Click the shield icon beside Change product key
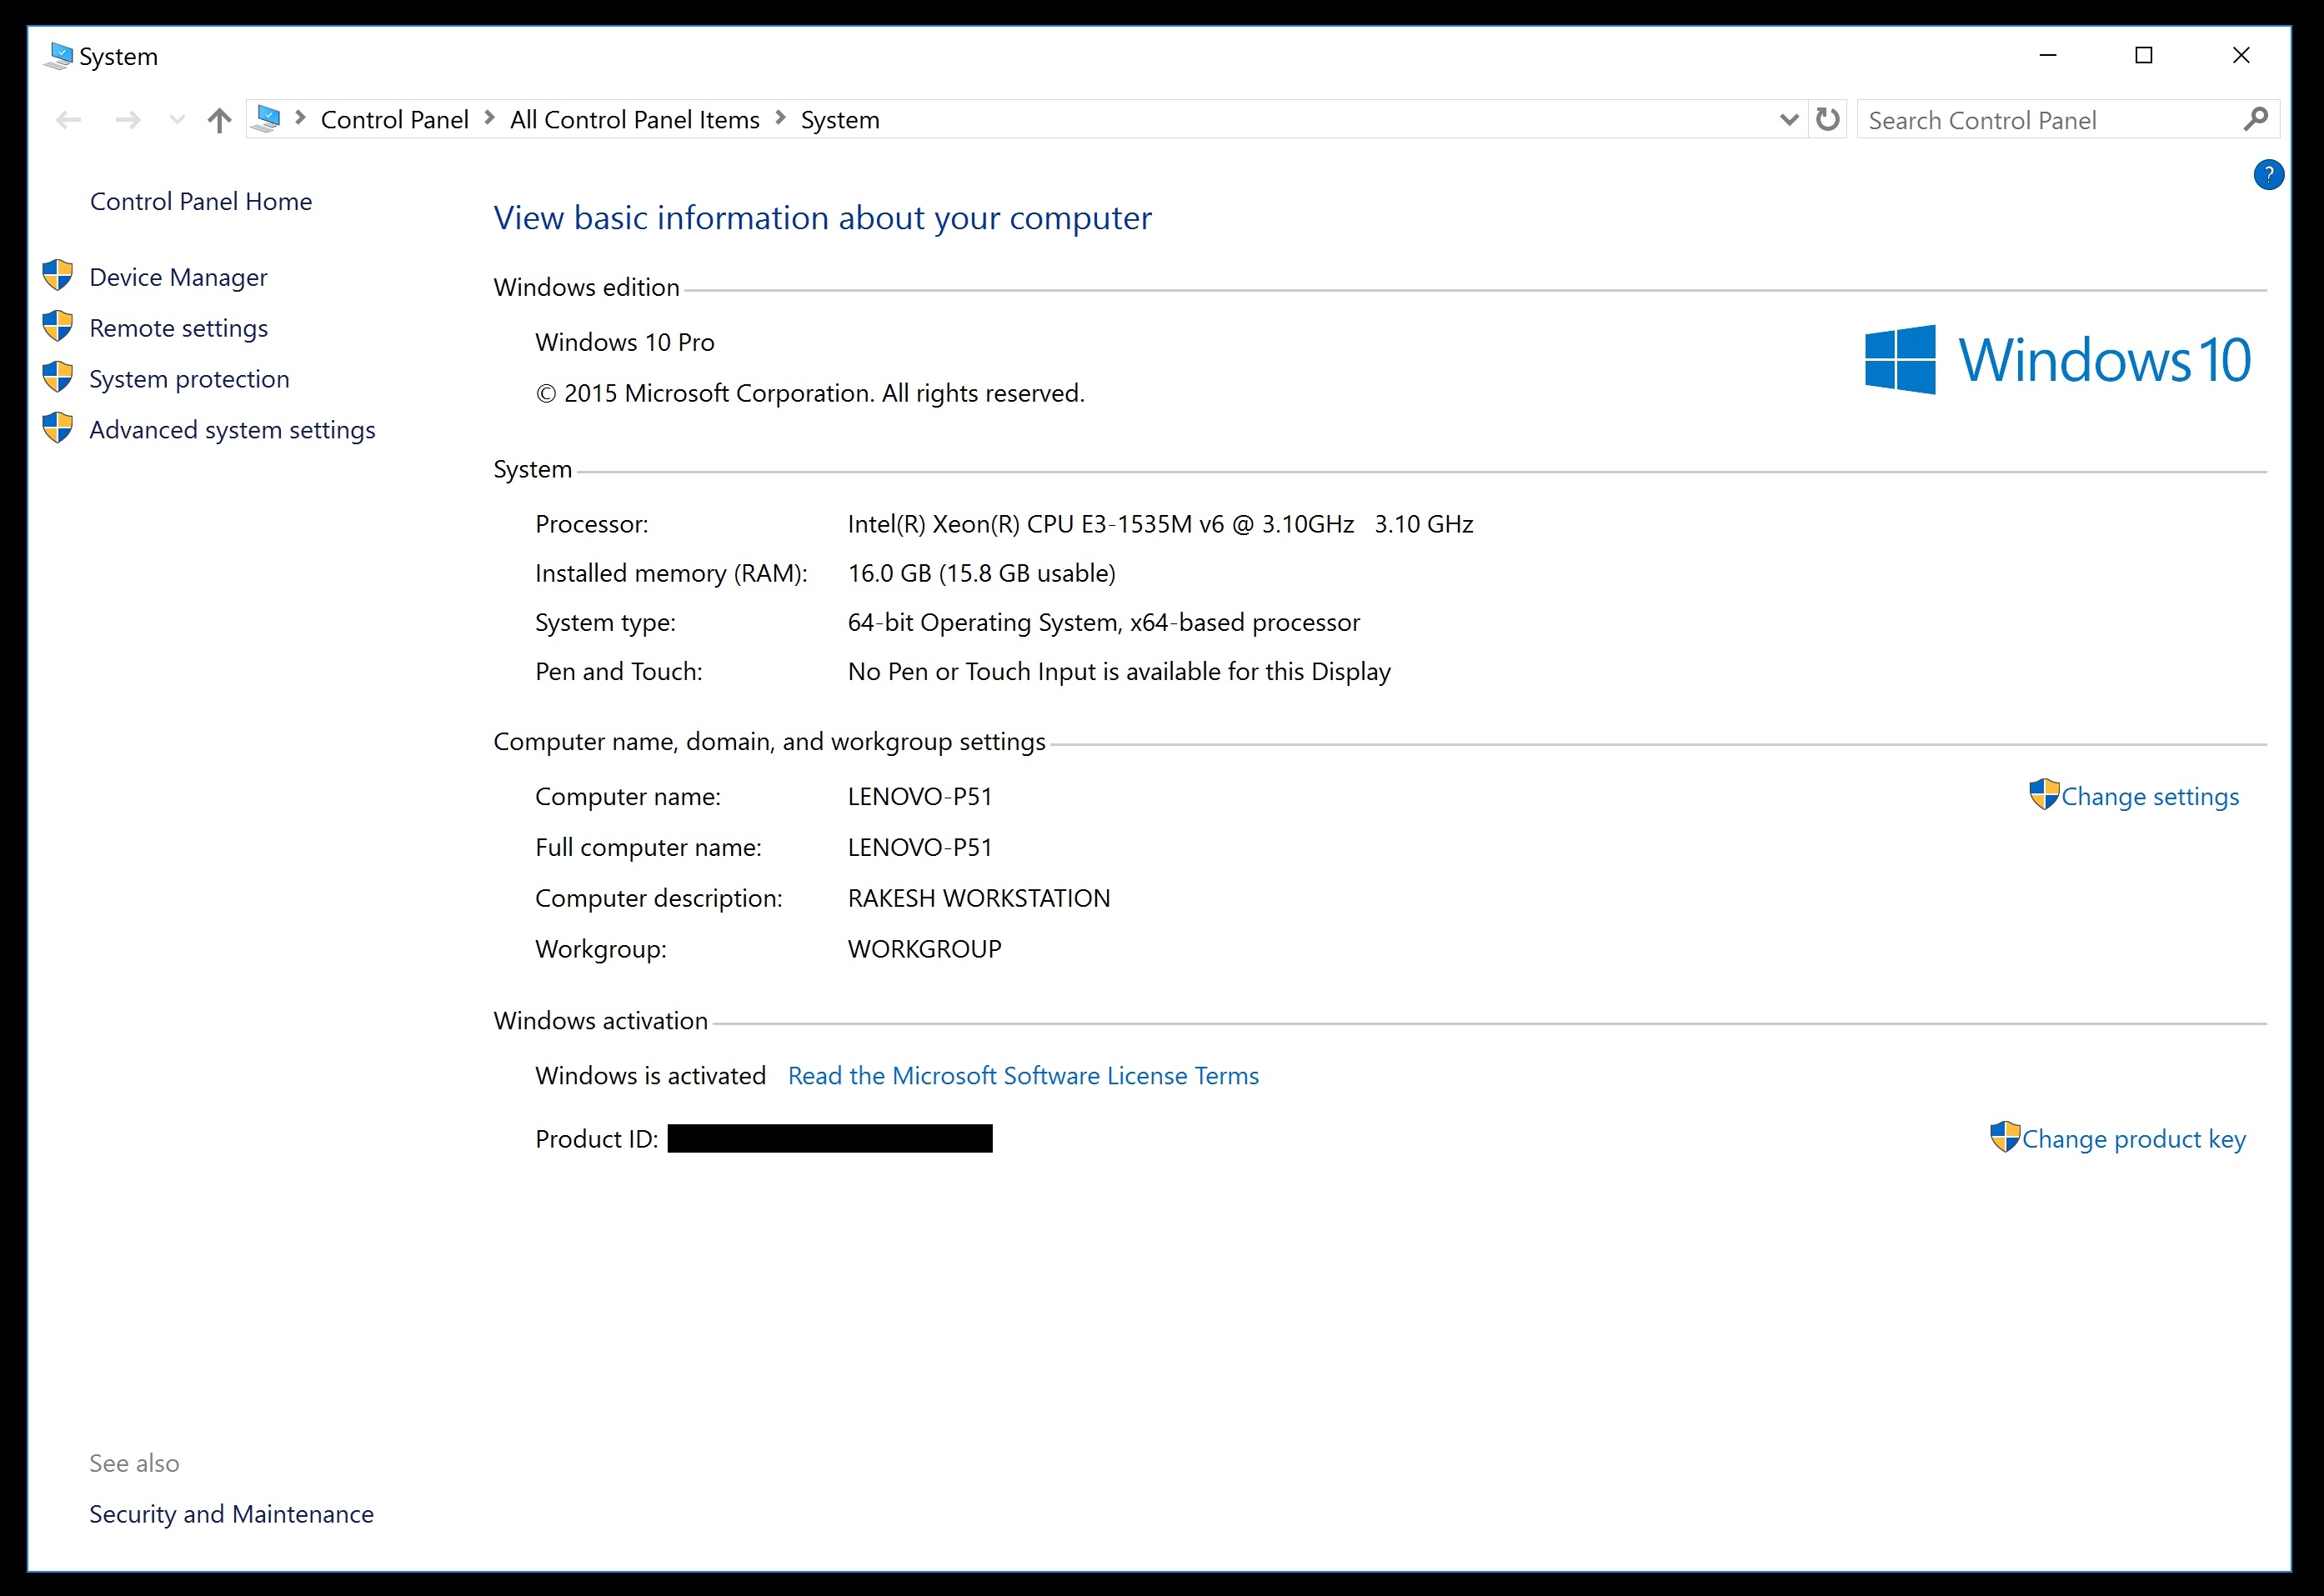This screenshot has width=2324, height=1596. [2004, 1137]
